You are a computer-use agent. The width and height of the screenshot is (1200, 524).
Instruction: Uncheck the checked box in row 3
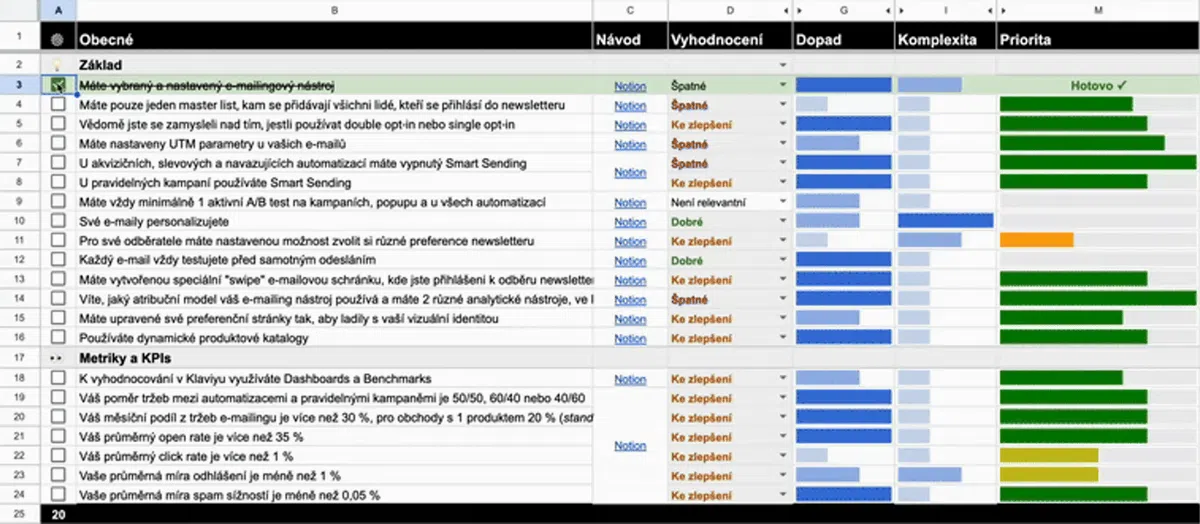pyautogui.click(x=57, y=86)
